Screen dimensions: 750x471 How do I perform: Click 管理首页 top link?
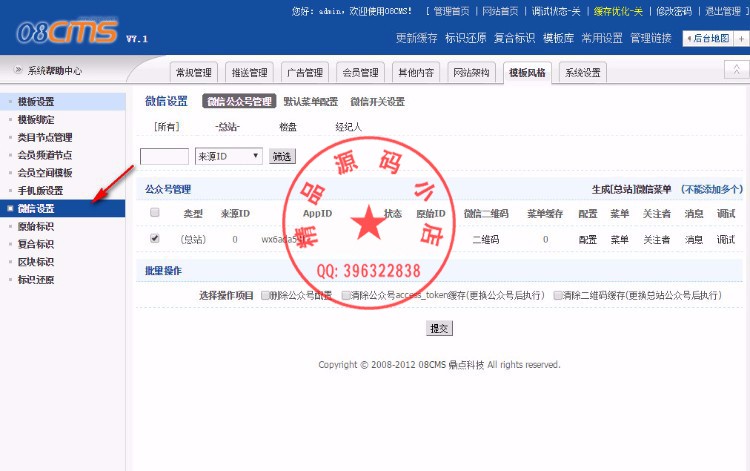(451, 11)
